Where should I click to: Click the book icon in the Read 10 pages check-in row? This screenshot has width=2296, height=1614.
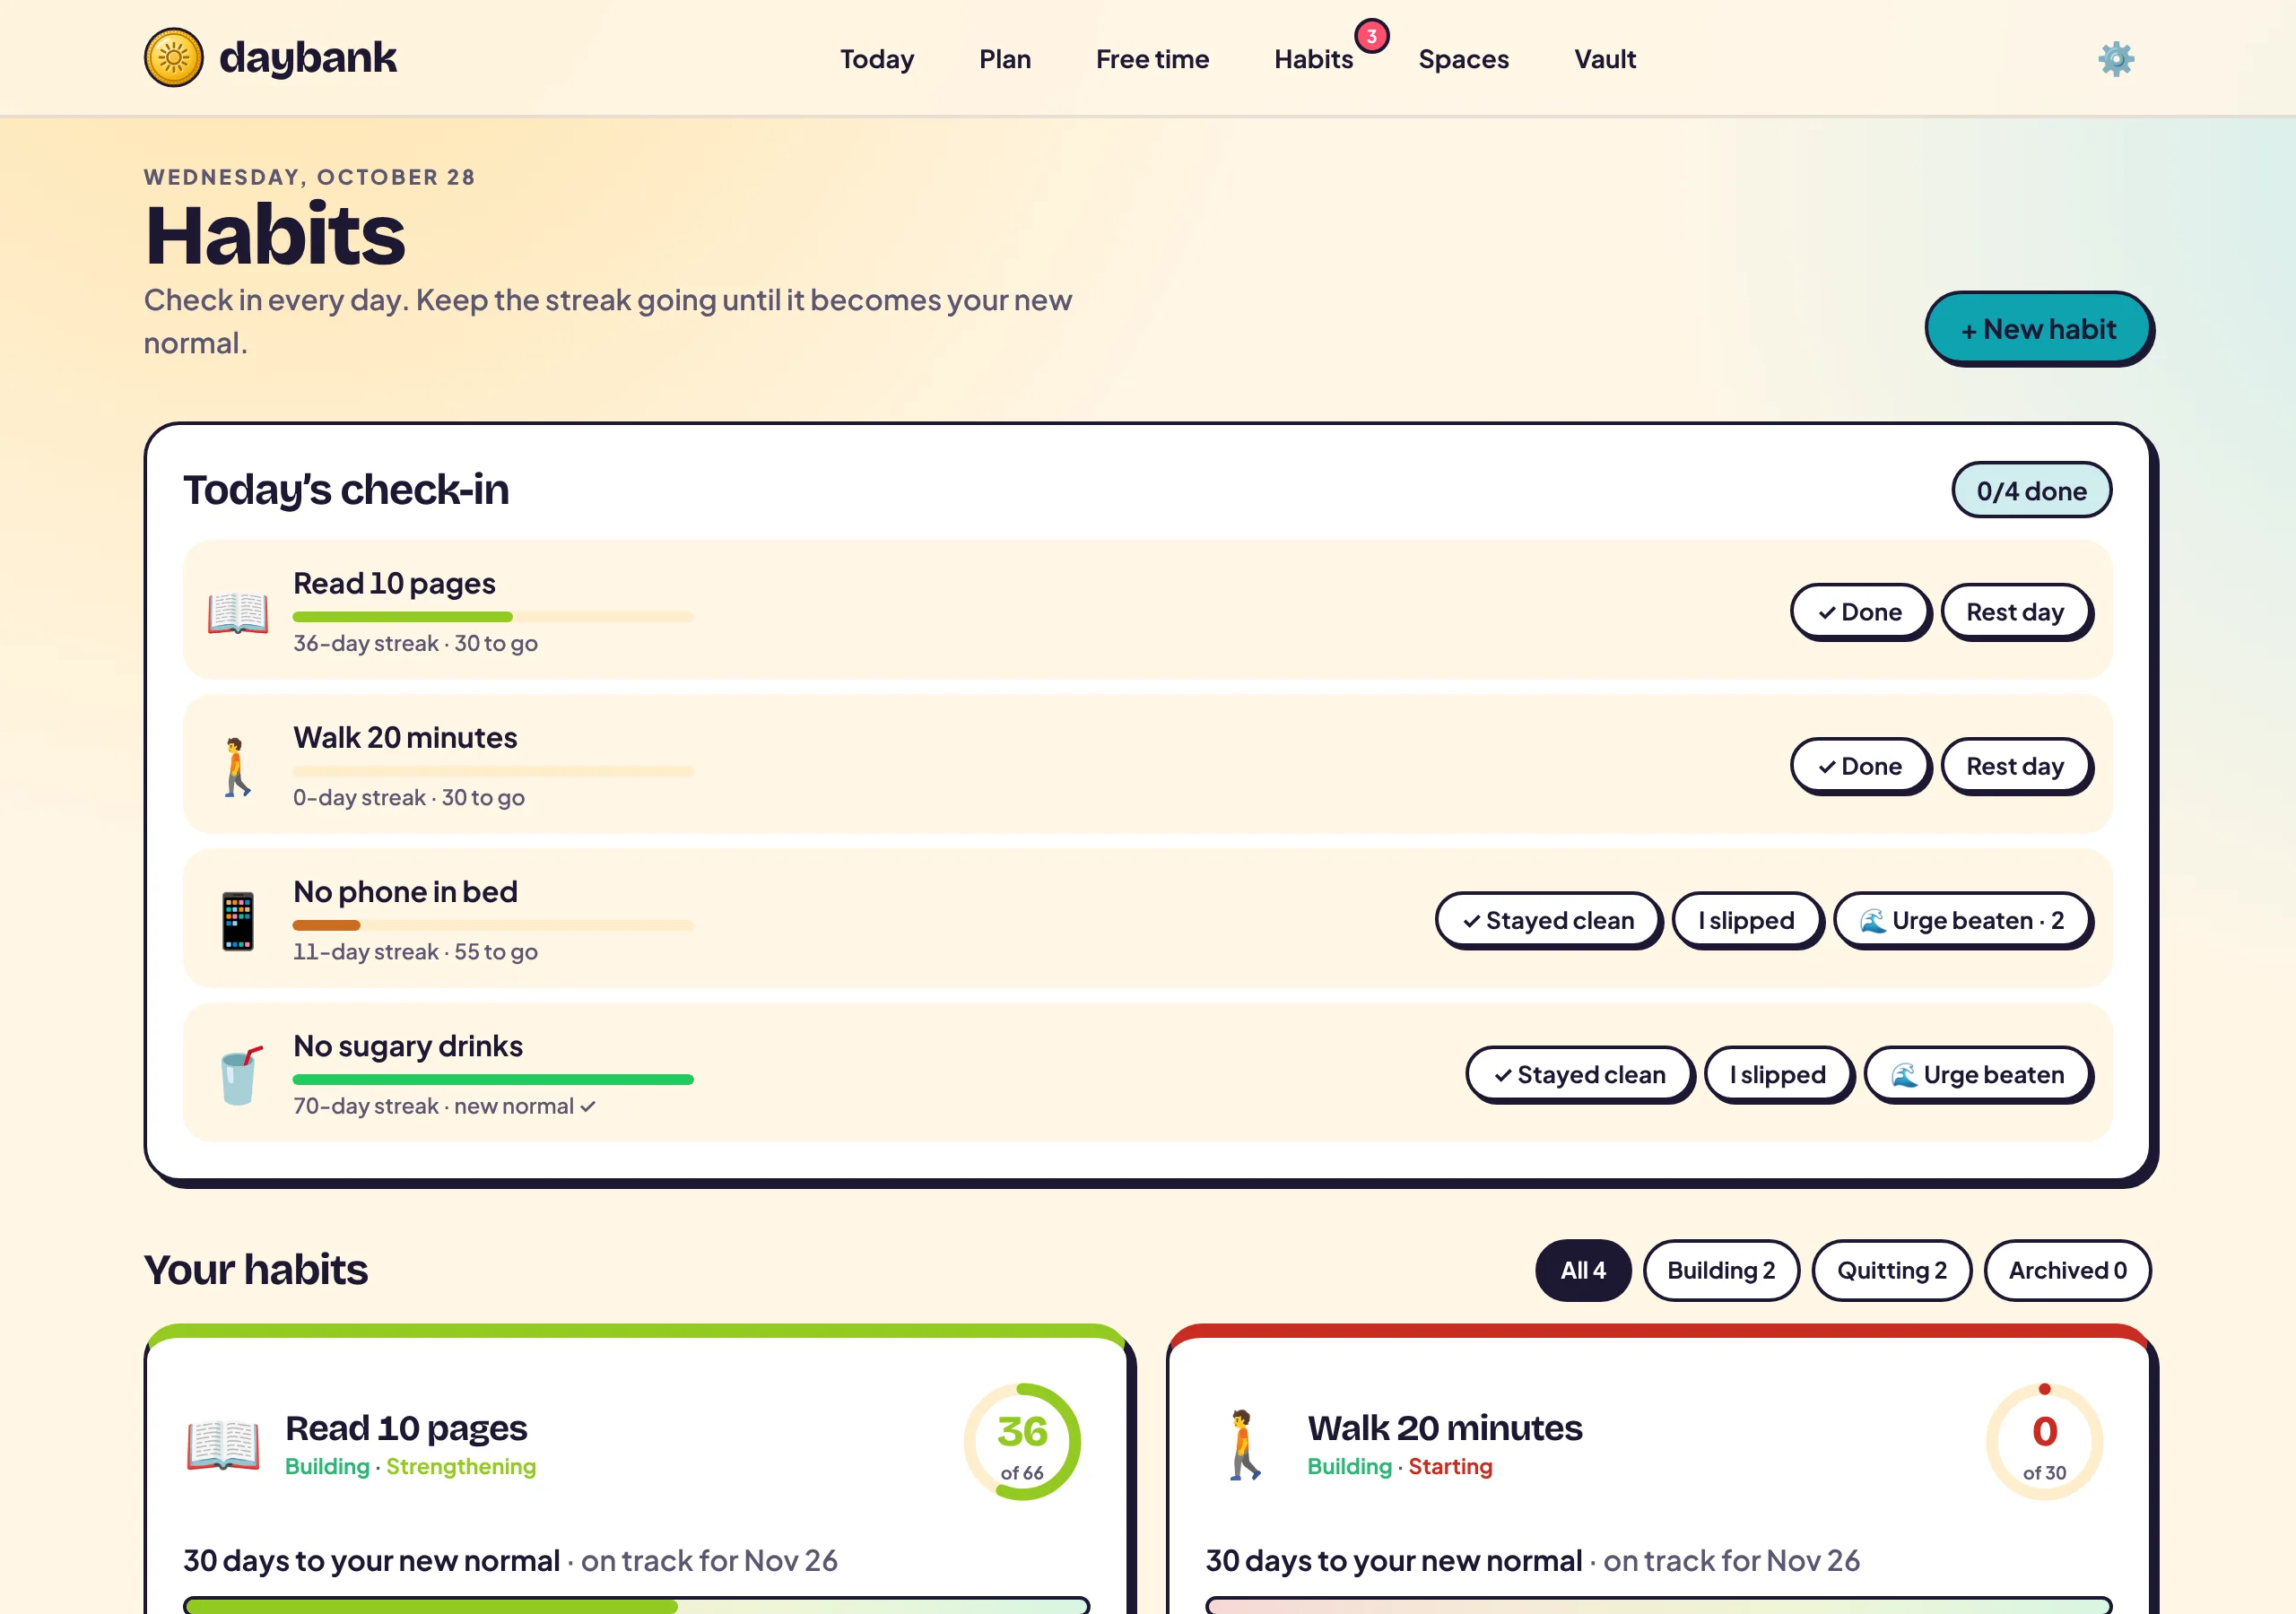pyautogui.click(x=238, y=612)
